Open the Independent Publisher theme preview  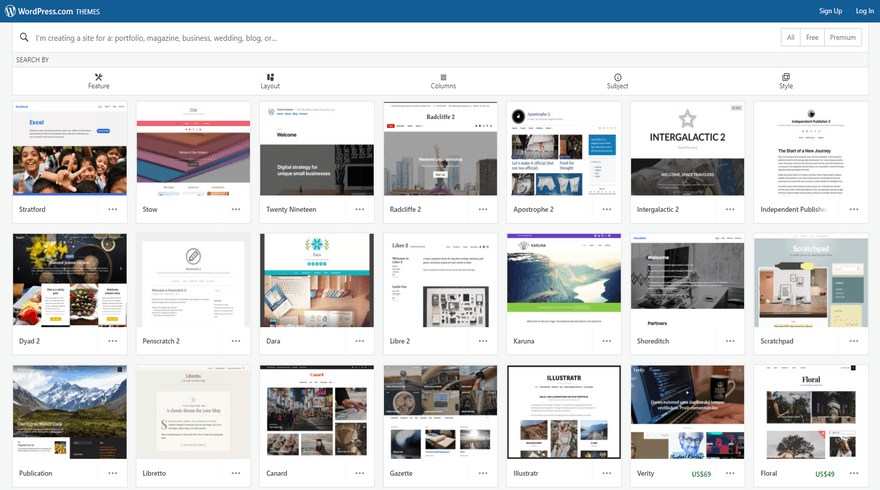tap(810, 149)
